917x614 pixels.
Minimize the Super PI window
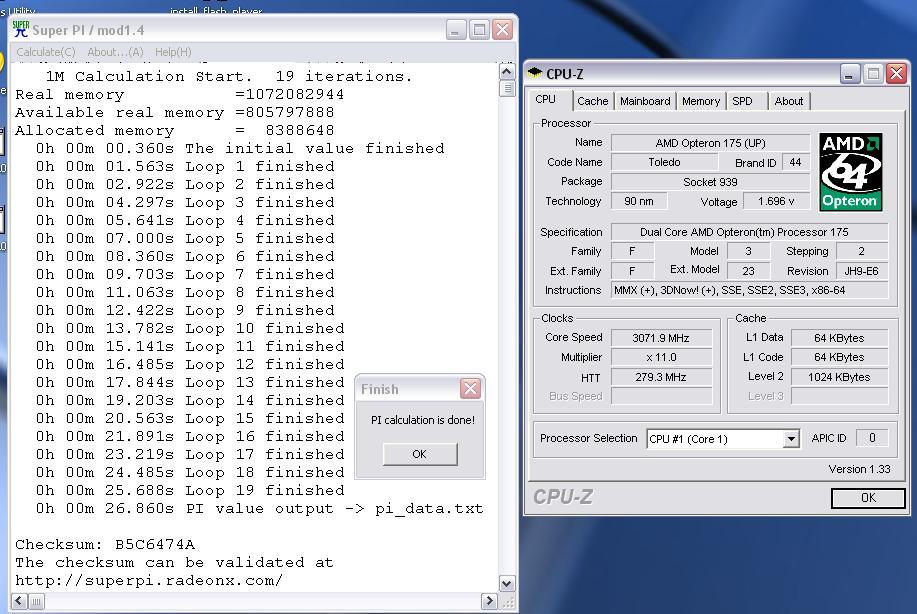[x=456, y=29]
